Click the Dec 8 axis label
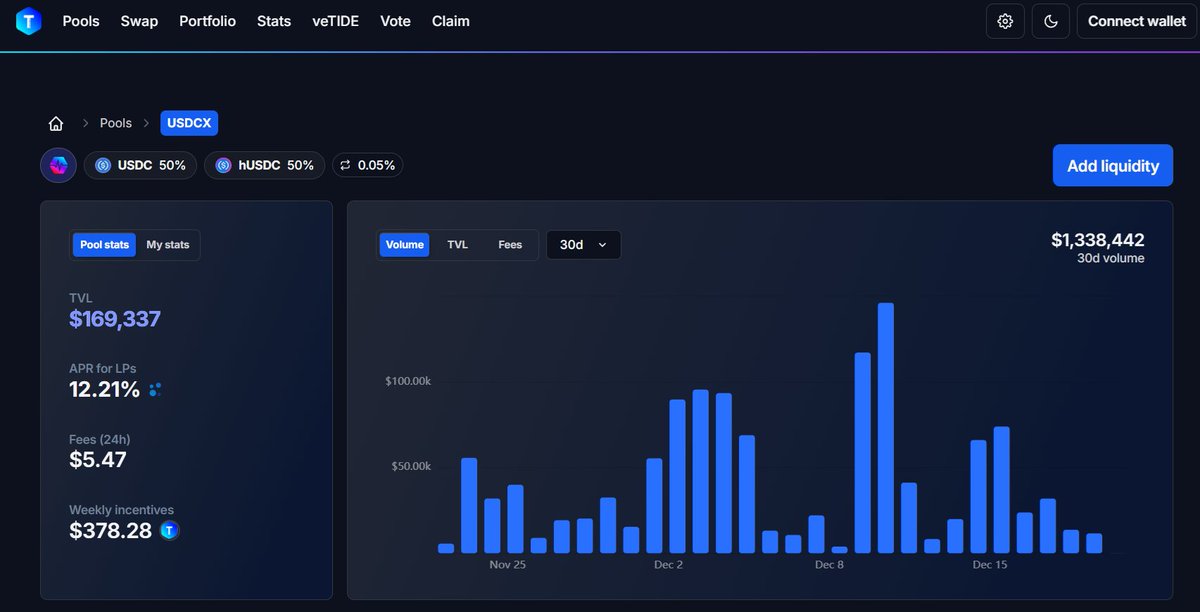The width and height of the screenshot is (1200, 612). [830, 565]
